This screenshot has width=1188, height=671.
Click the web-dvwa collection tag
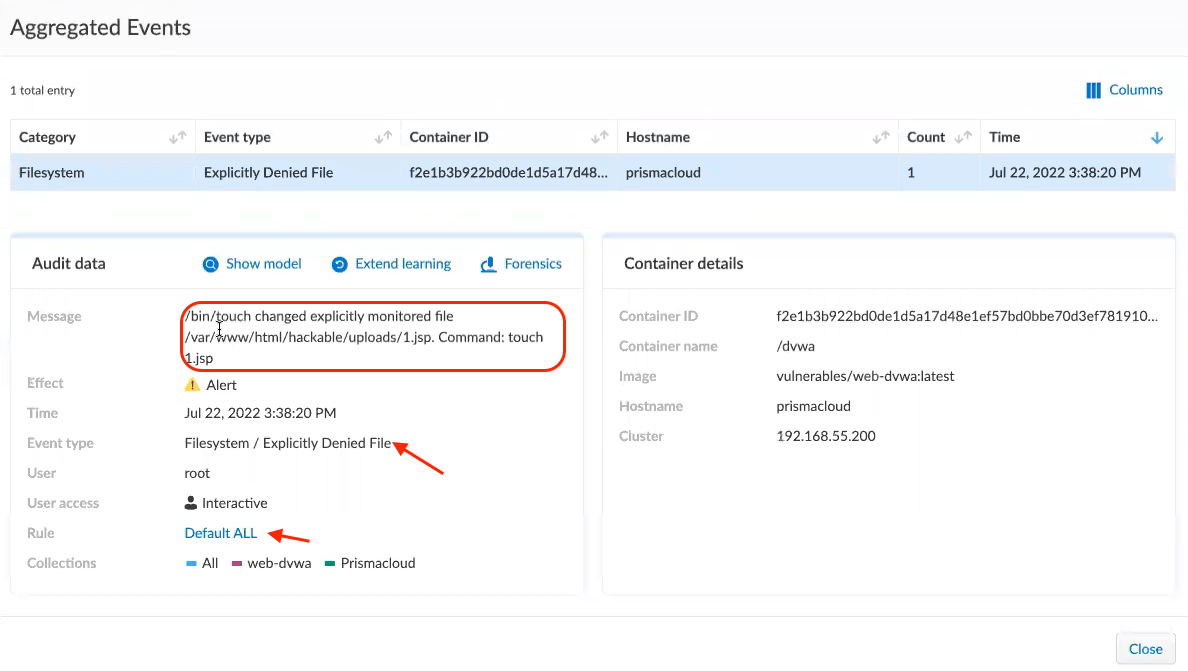279,563
